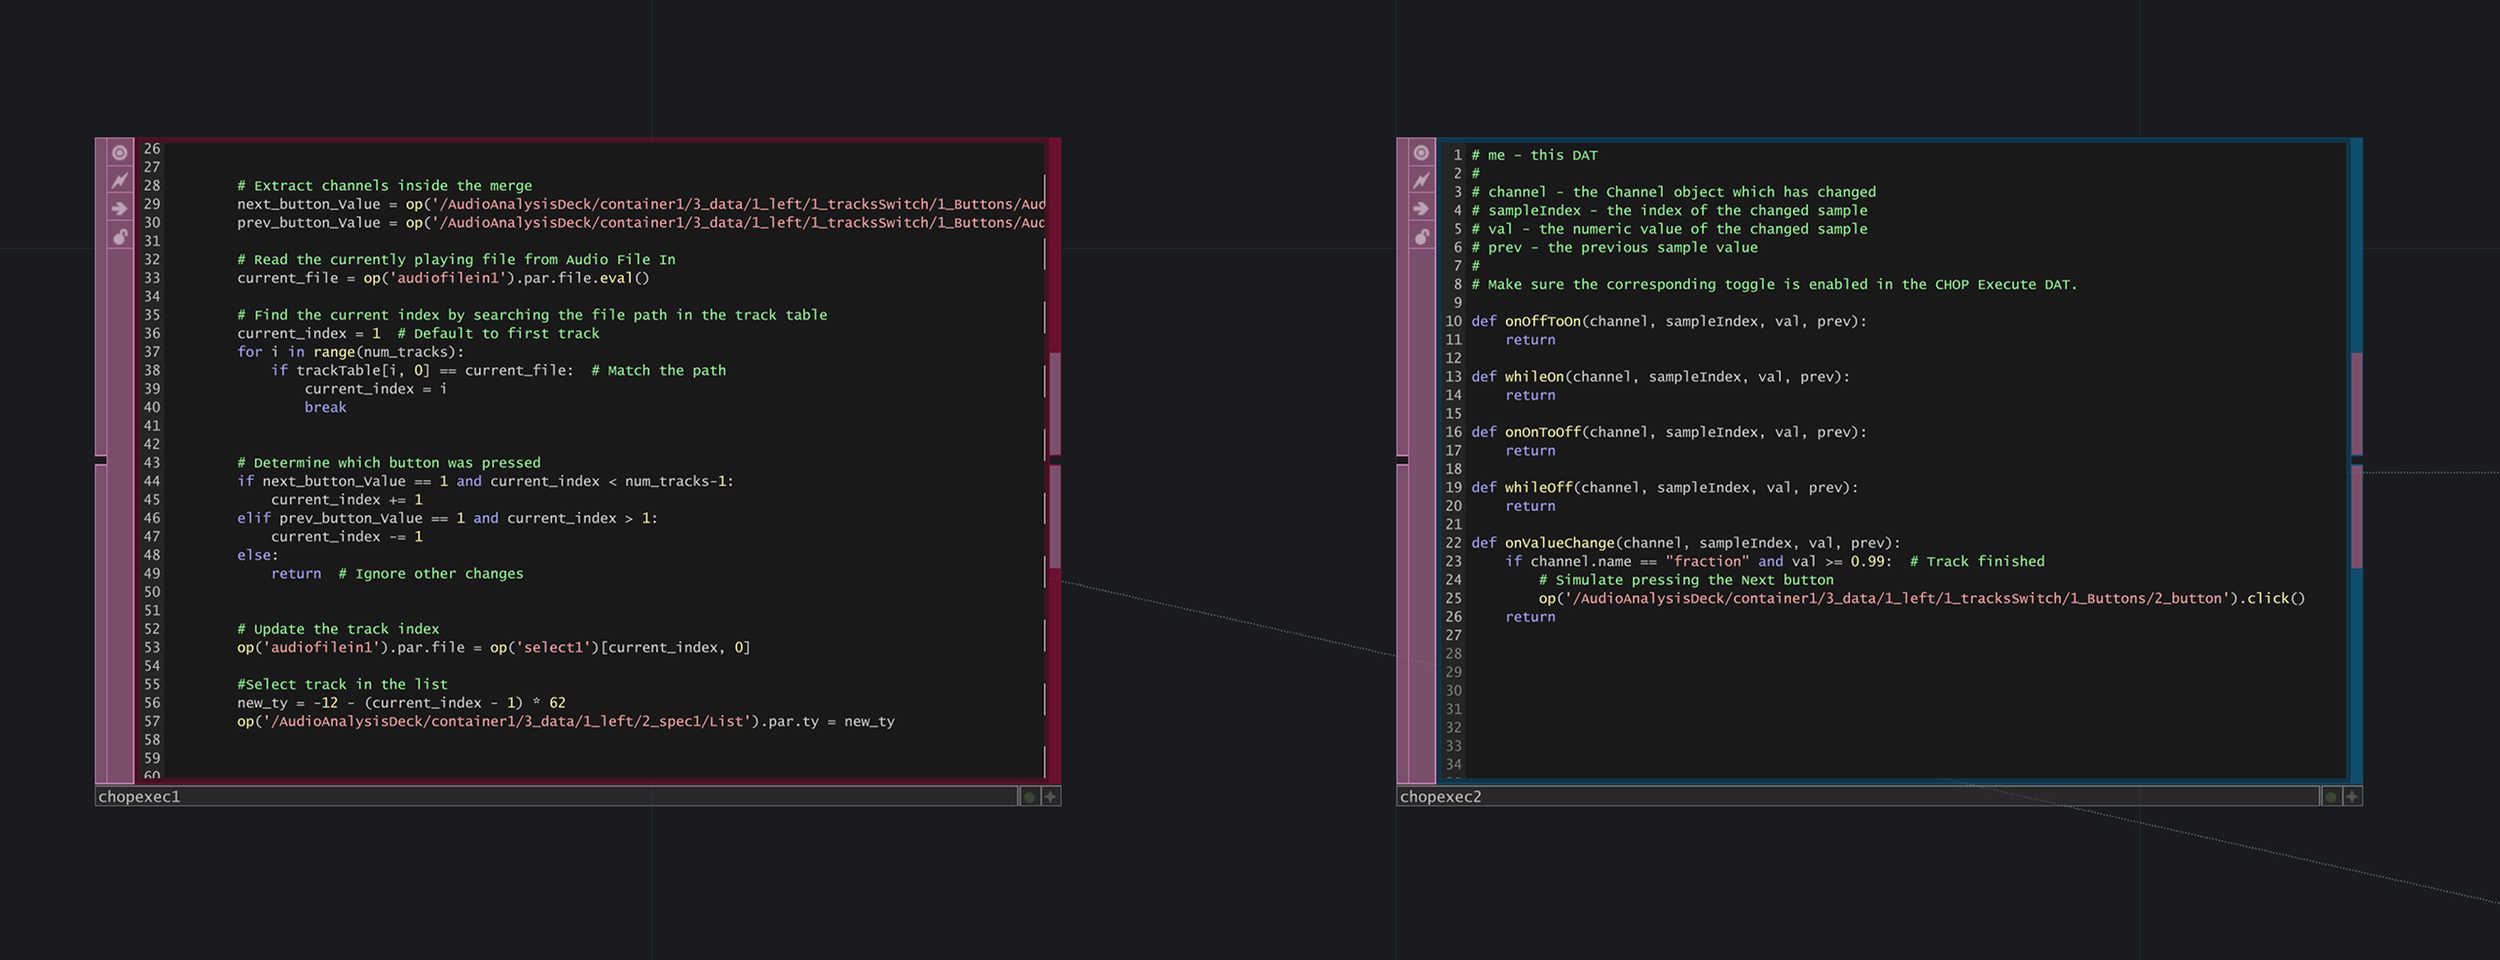Click the 'def whileOn' function definition

1660,377
